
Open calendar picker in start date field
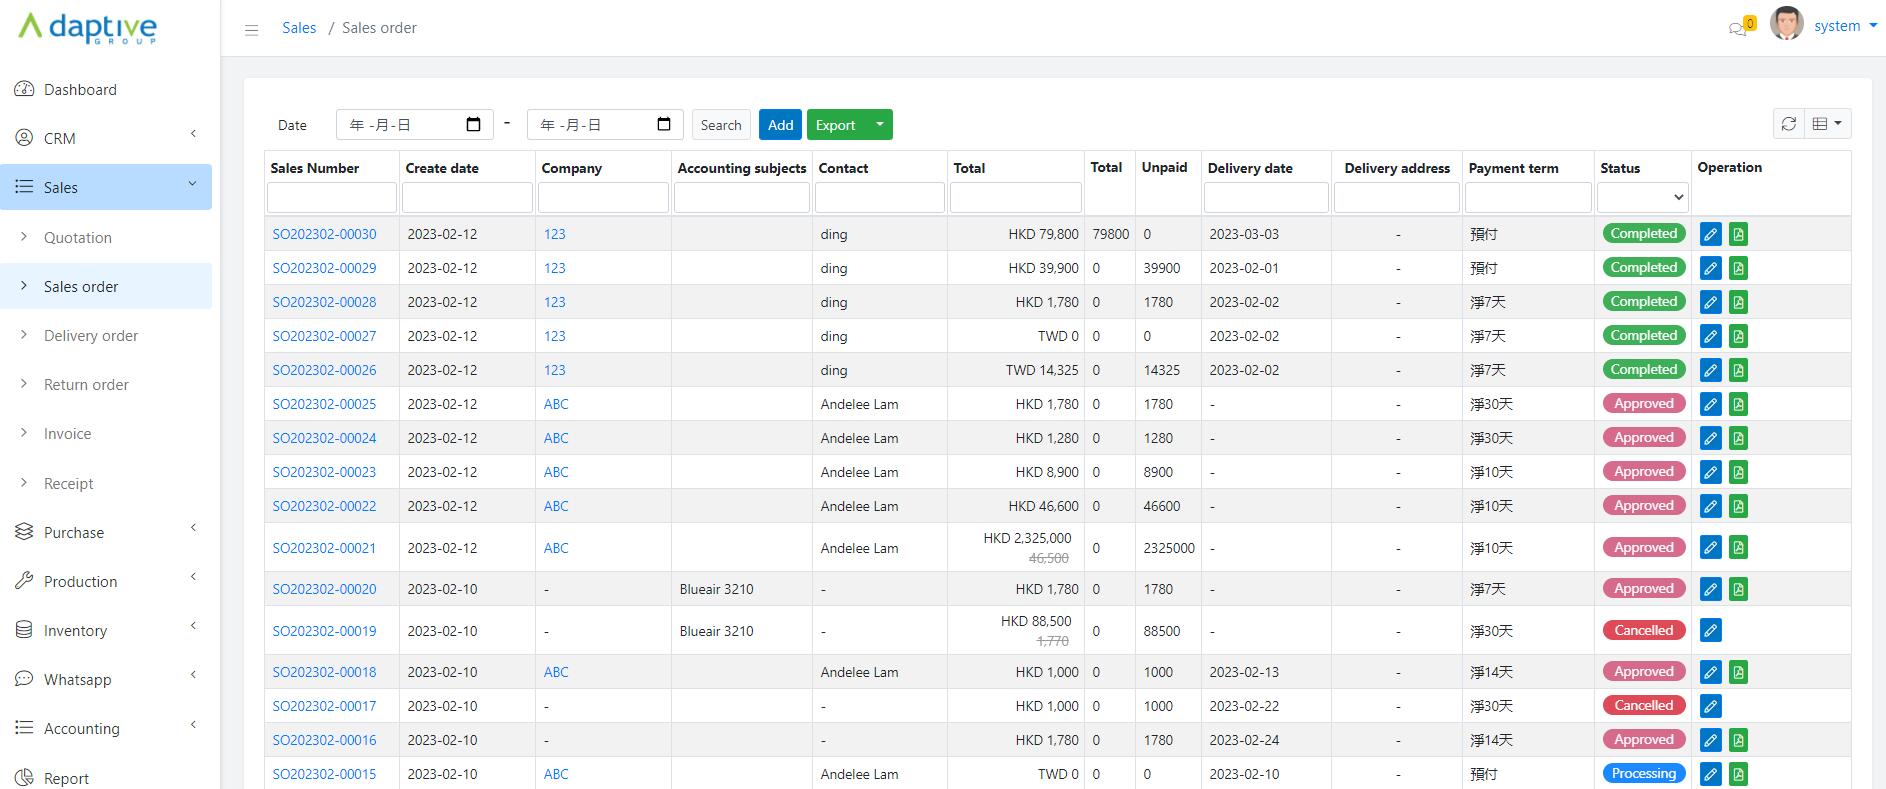(x=474, y=125)
